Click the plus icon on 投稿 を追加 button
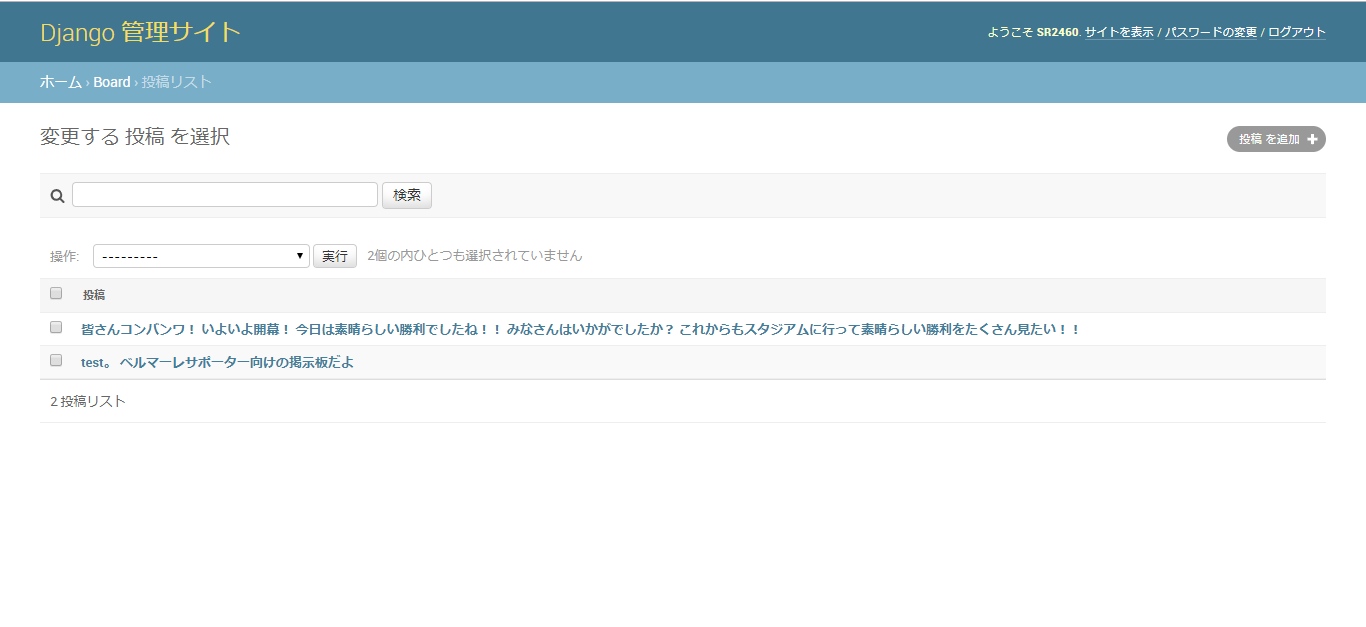Image resolution: width=1366 pixels, height=627 pixels. point(1311,139)
